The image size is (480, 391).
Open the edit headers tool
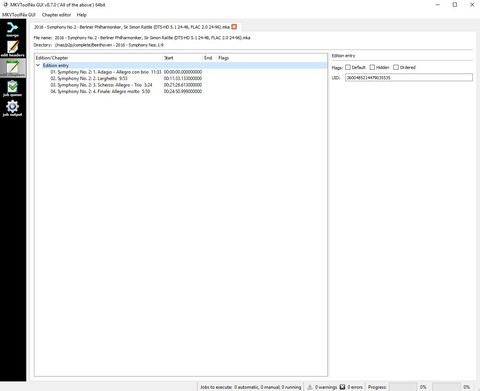click(x=12, y=49)
